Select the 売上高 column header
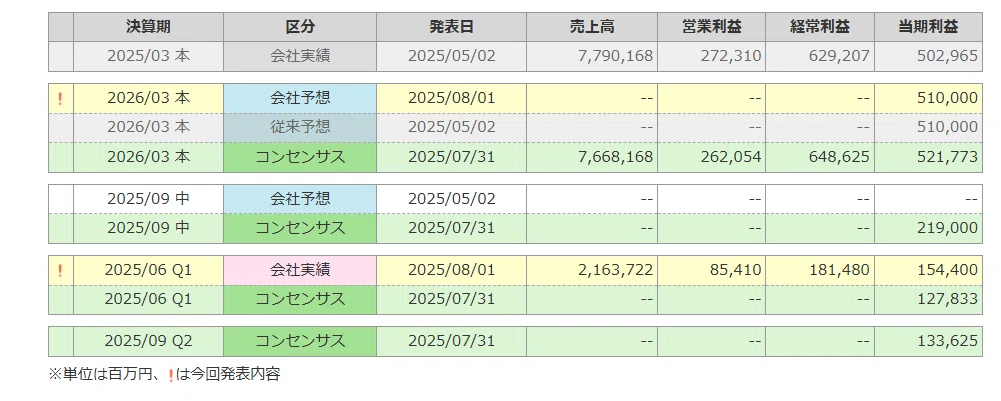This screenshot has height=401, width=1001. point(592,27)
